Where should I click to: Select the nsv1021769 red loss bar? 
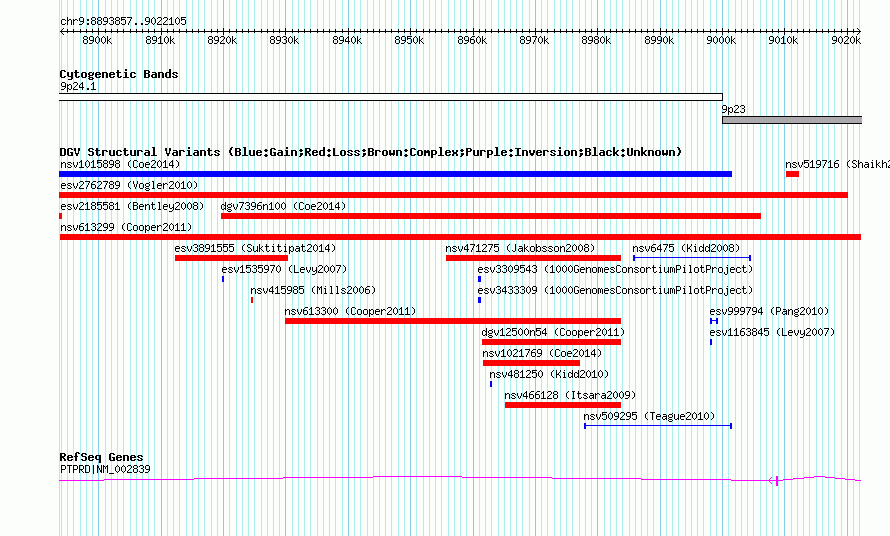pyautogui.click(x=531, y=363)
